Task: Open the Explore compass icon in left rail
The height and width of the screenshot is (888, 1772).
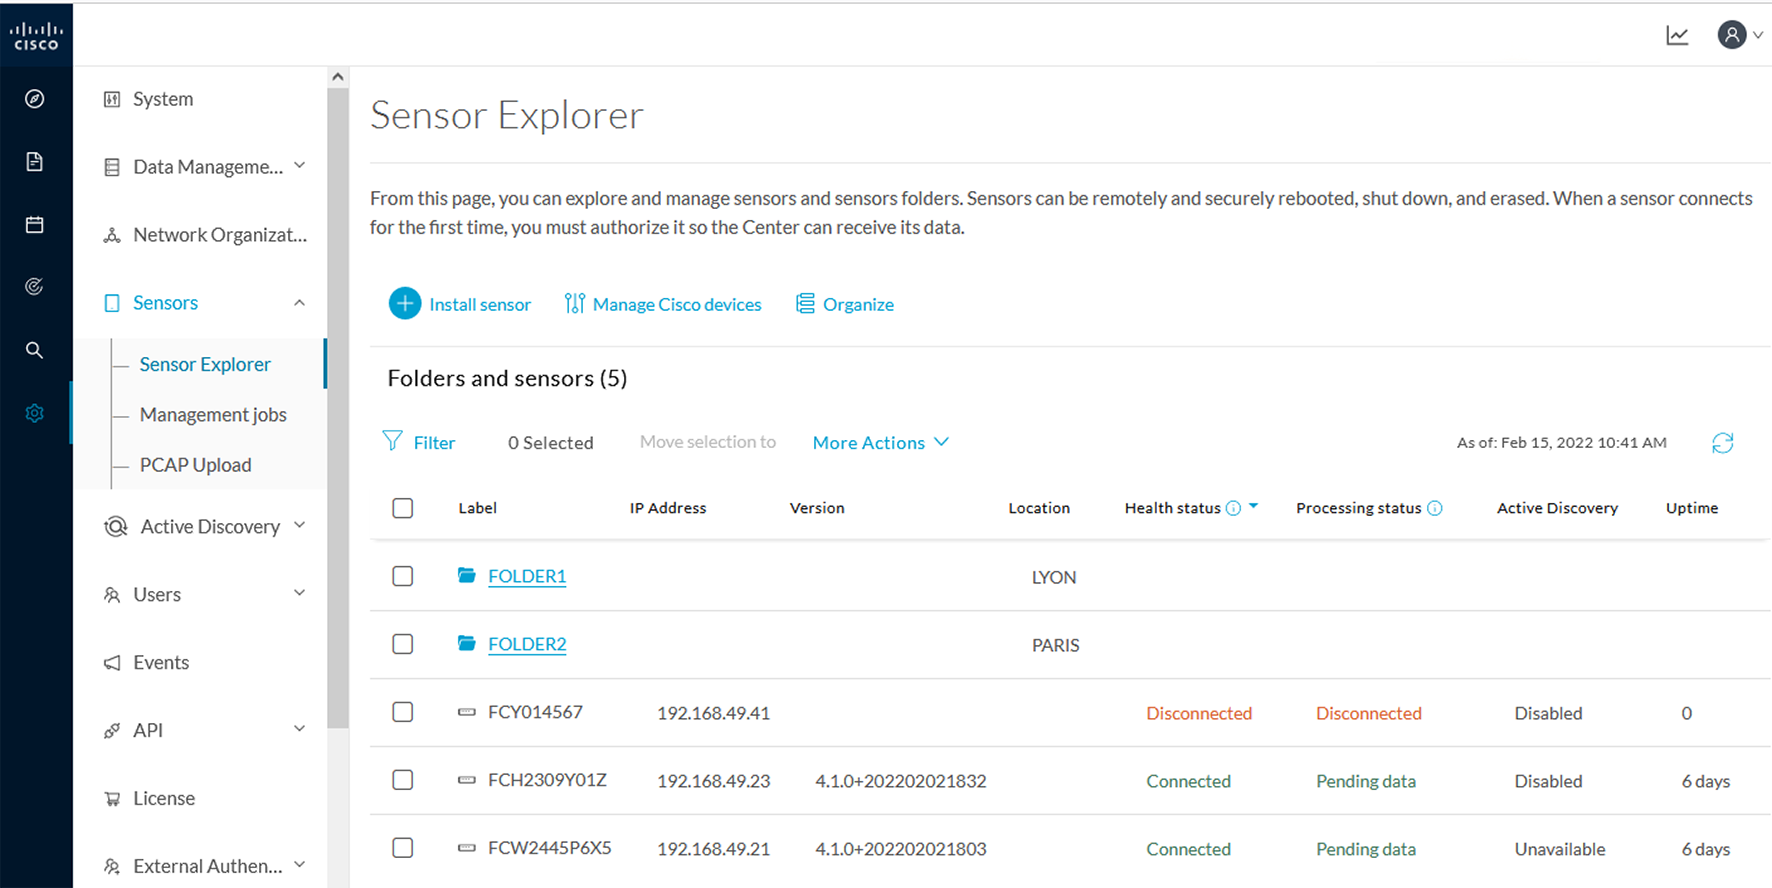Action: 35,99
